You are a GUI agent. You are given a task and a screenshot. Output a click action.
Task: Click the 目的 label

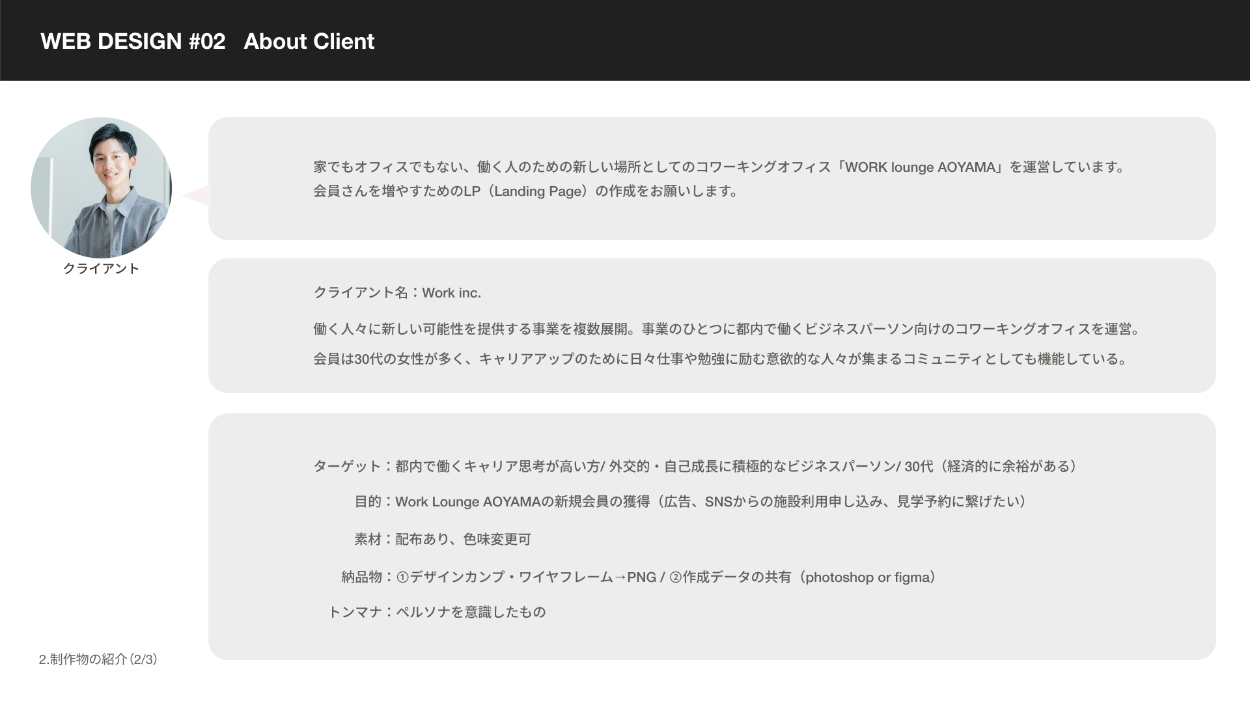[367, 501]
